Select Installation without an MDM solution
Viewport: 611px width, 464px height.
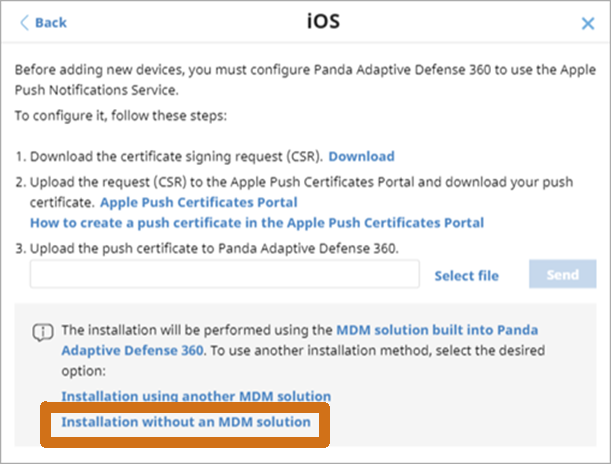(x=186, y=422)
